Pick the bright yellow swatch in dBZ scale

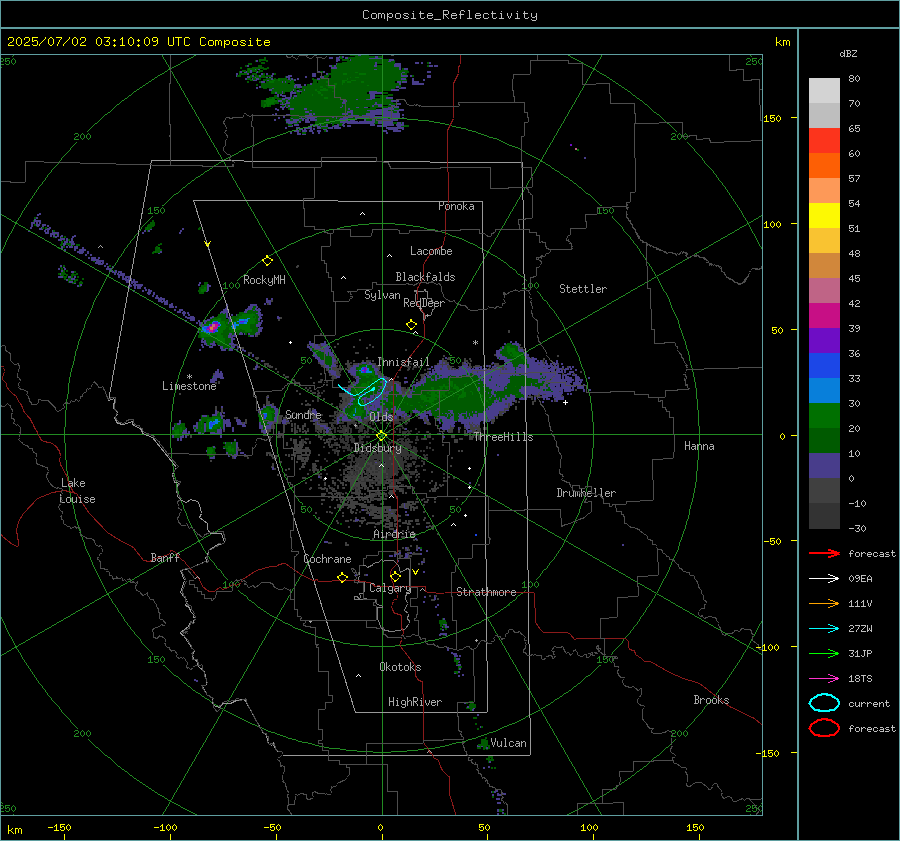(824, 216)
